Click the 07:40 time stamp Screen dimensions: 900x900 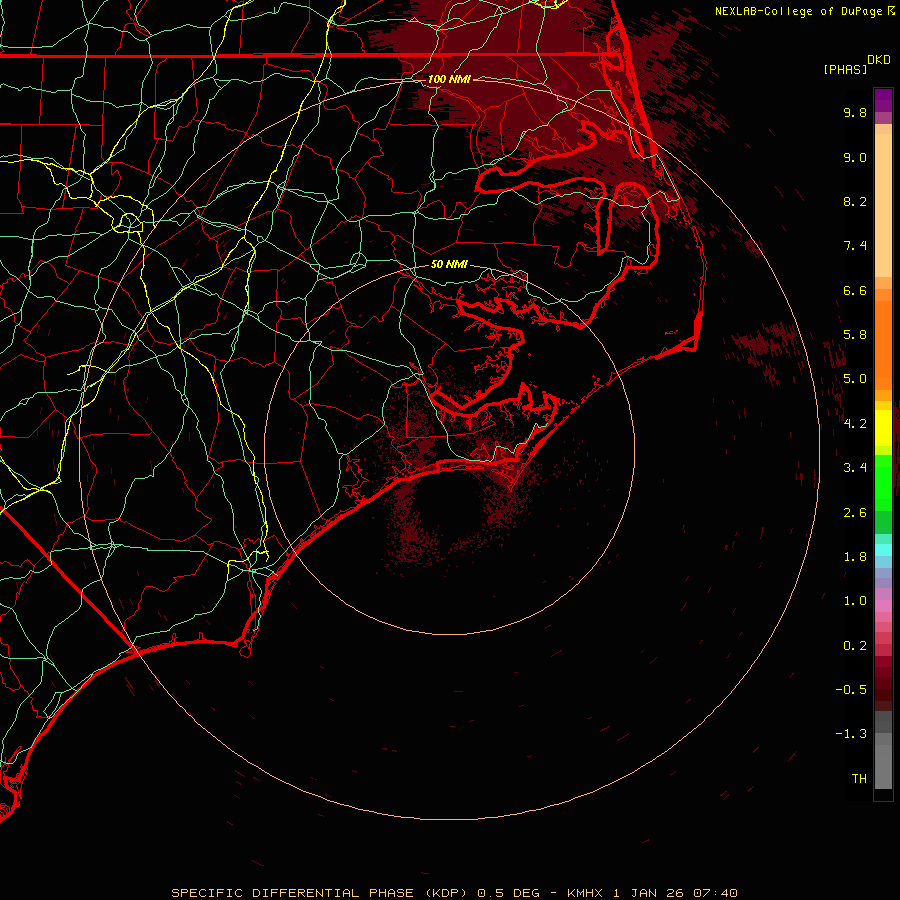[x=715, y=893]
